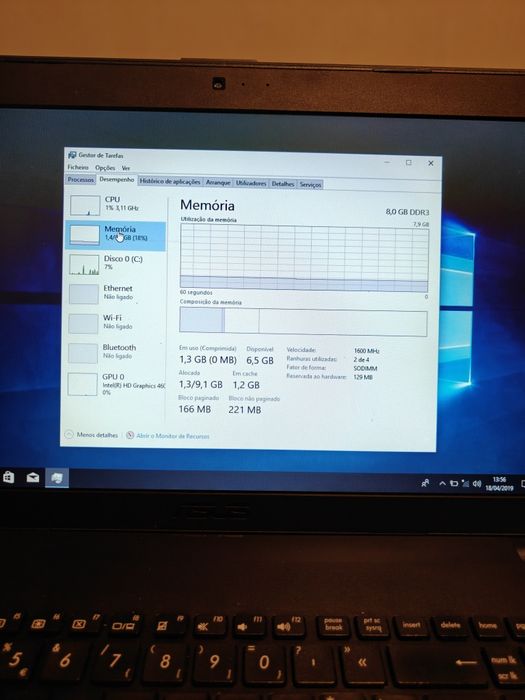Screen dimensions: 525x700
Task: Open the Ficheiro menu
Action: click(78, 167)
